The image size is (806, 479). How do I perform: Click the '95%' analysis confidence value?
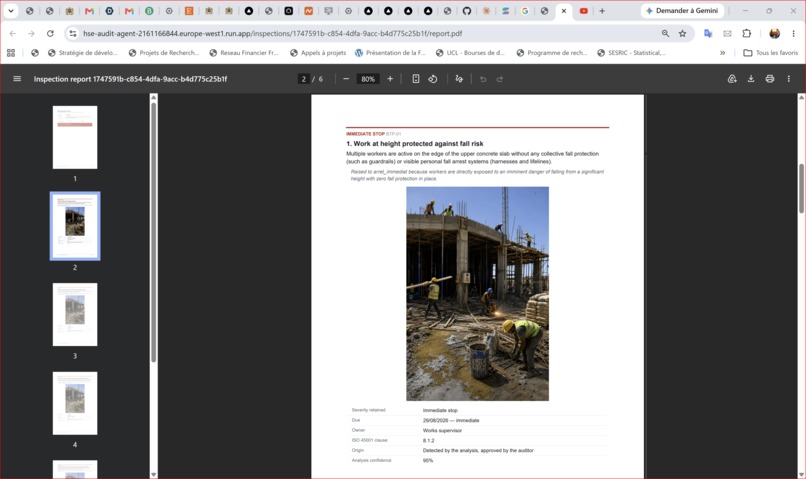[x=428, y=460]
